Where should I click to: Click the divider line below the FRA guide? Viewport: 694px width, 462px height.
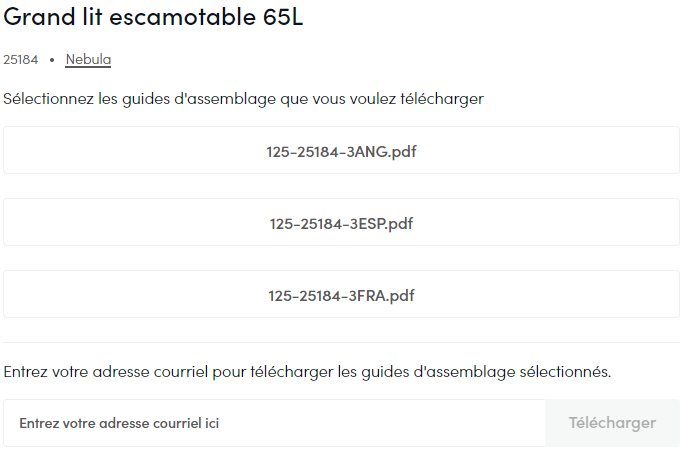click(341, 342)
